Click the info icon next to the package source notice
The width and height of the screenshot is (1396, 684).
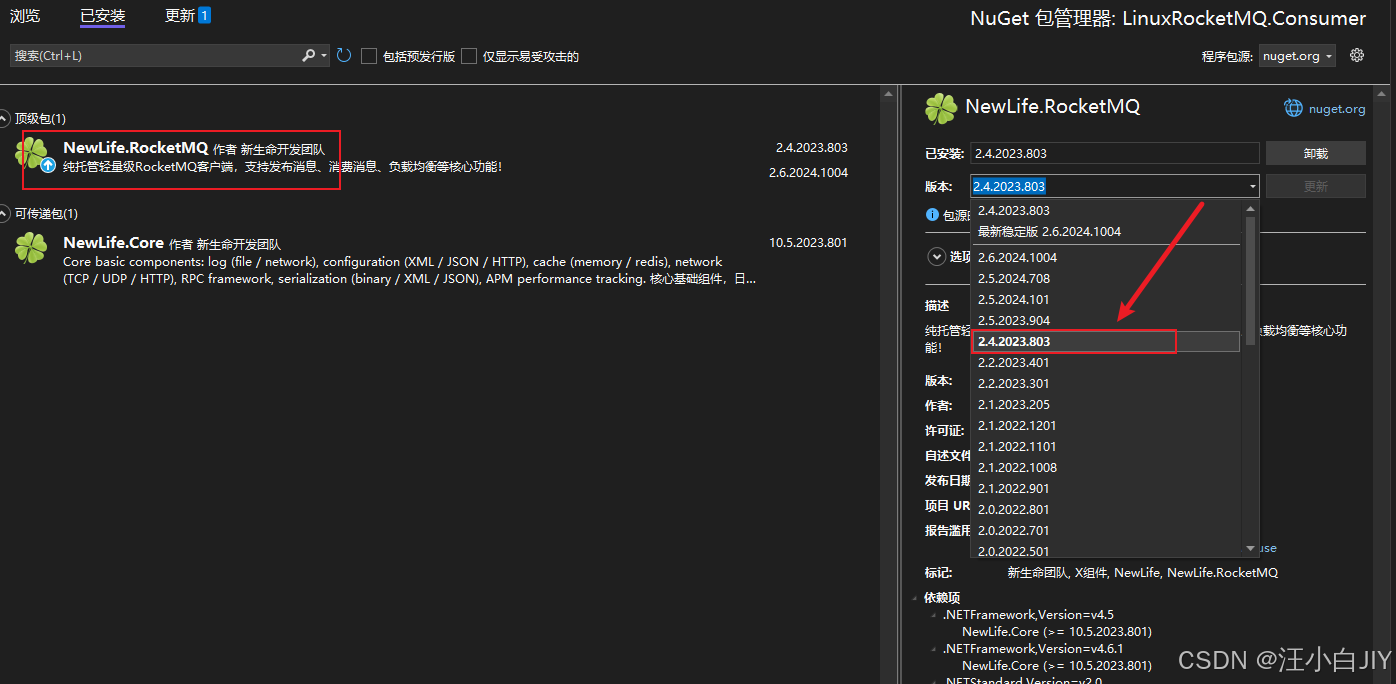(933, 213)
